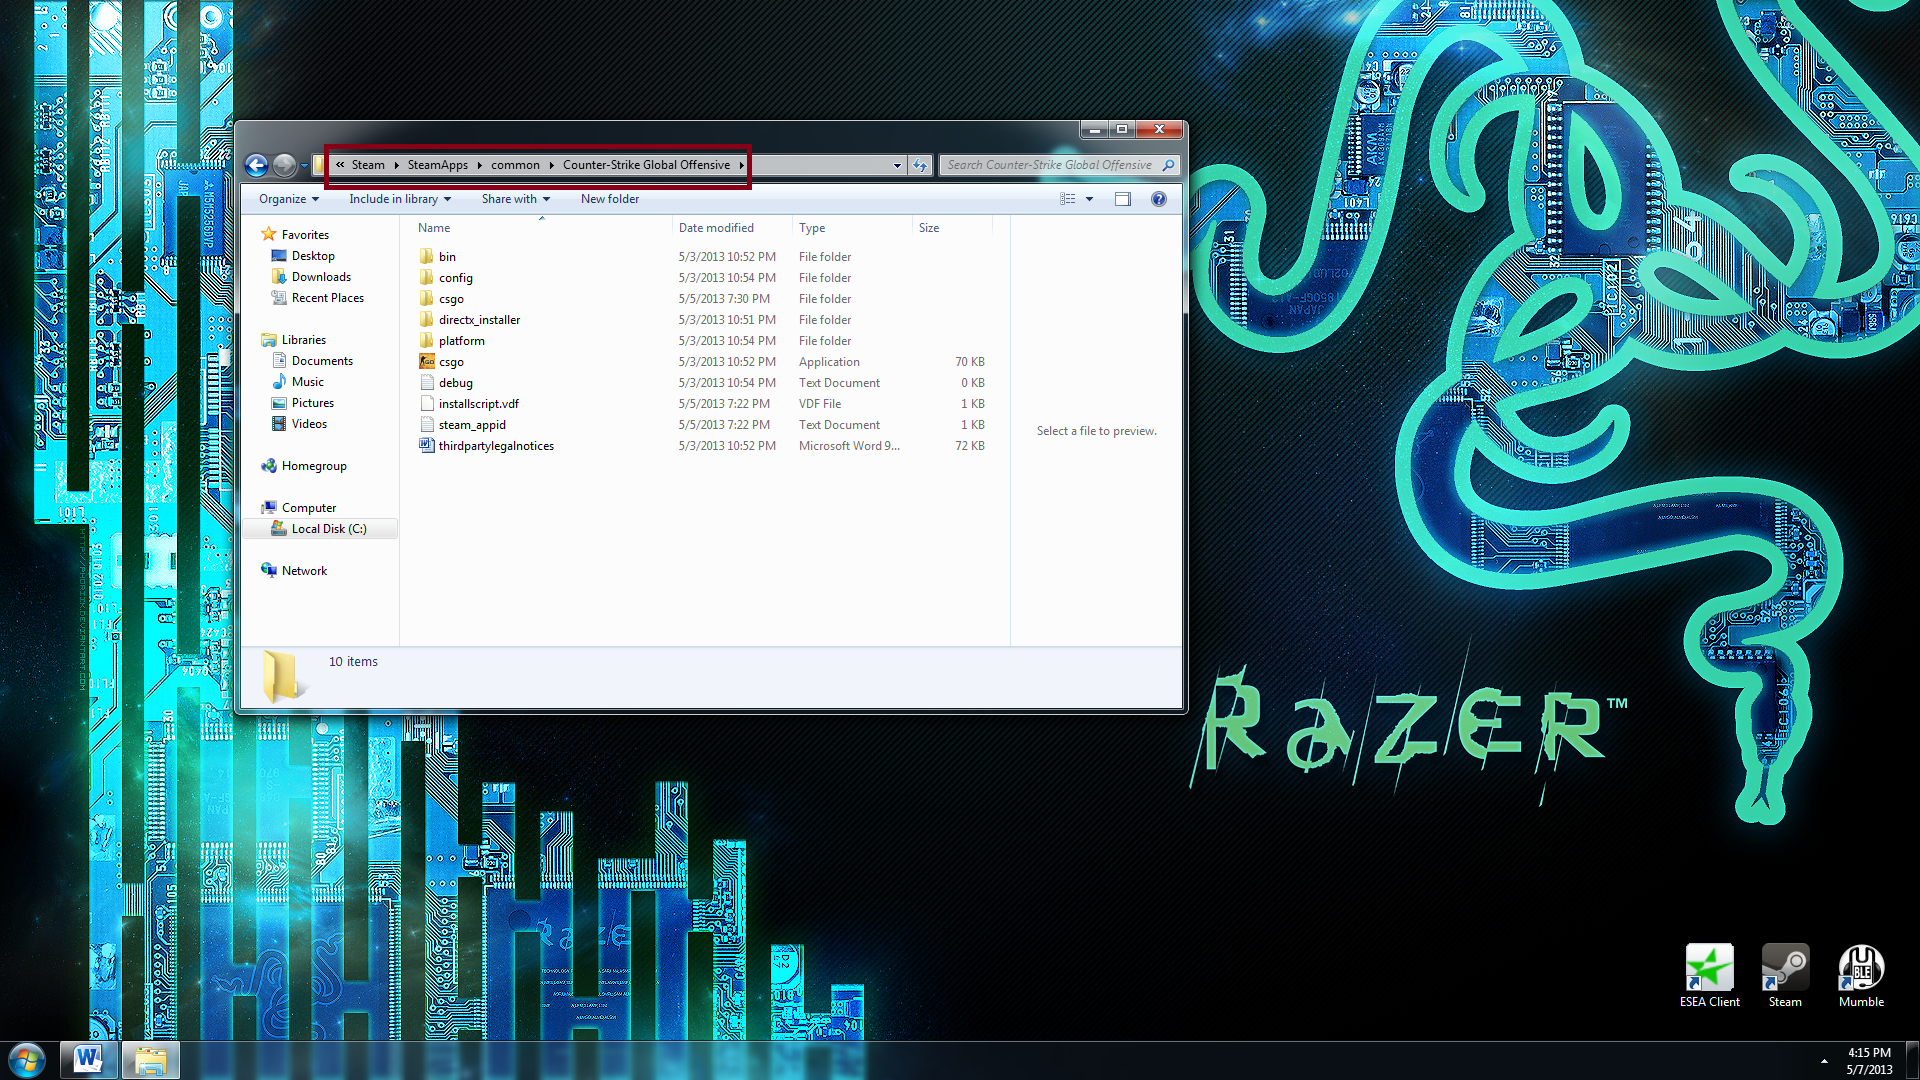Image resolution: width=1920 pixels, height=1080 pixels.
Task: Click the Search Counter-Strike Global Offensive field
Action: pyautogui.click(x=1051, y=165)
